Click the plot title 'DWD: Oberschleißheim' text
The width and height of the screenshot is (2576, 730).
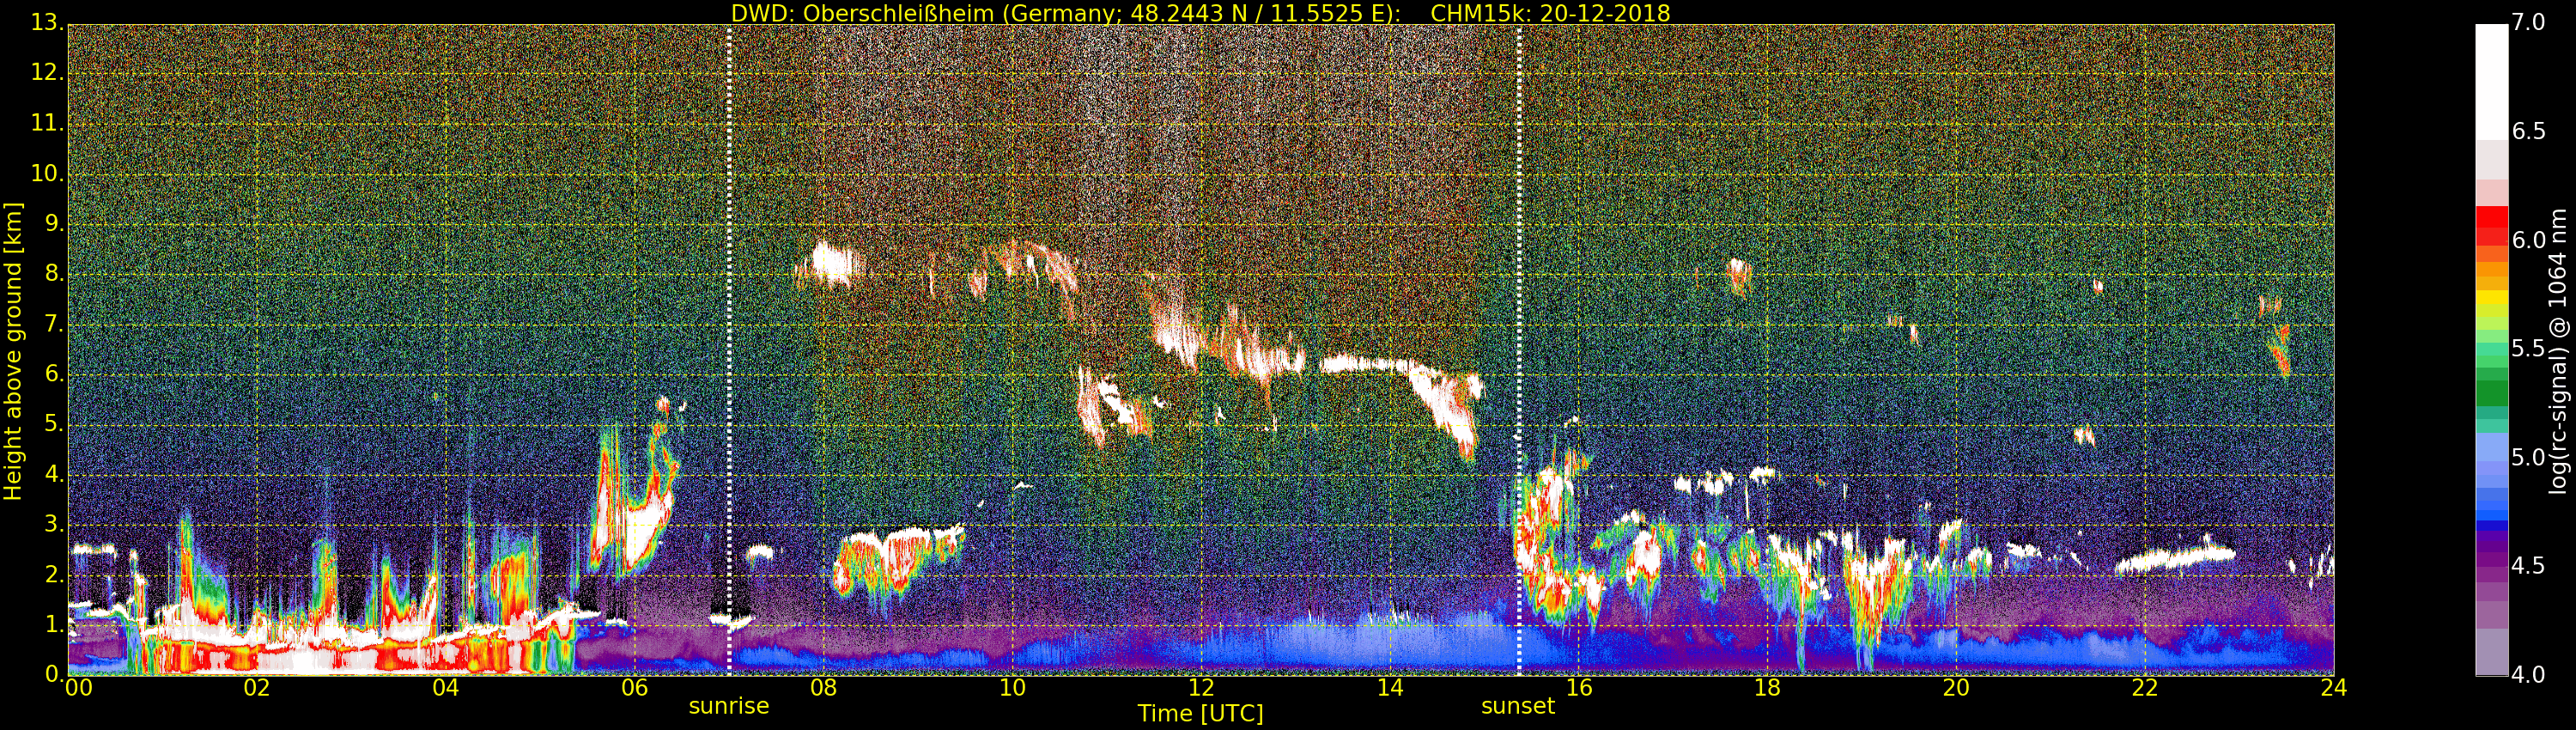coord(862,14)
